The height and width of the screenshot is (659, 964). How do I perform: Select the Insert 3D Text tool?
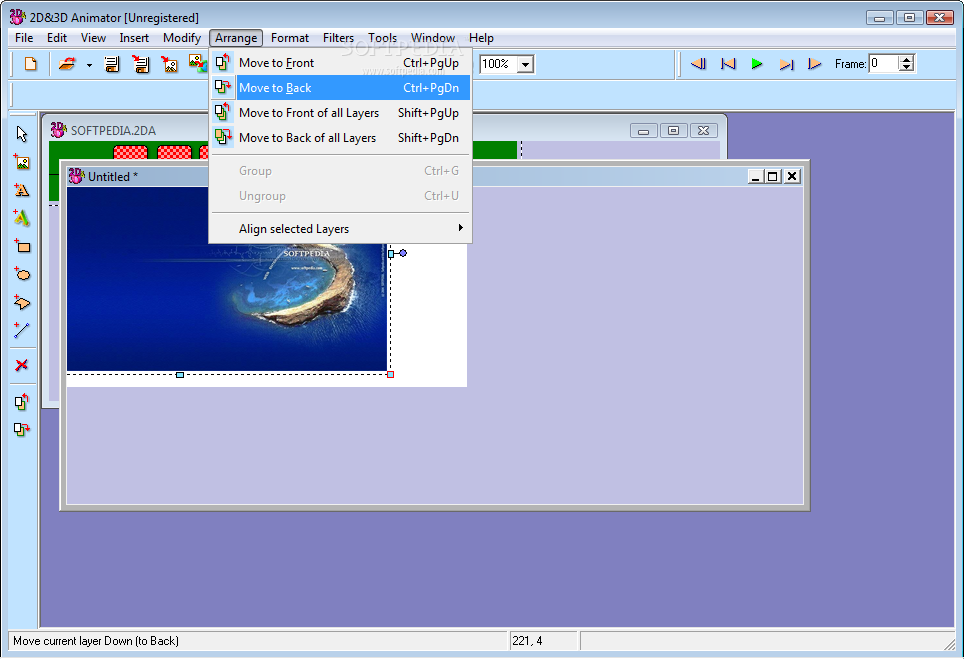22,218
